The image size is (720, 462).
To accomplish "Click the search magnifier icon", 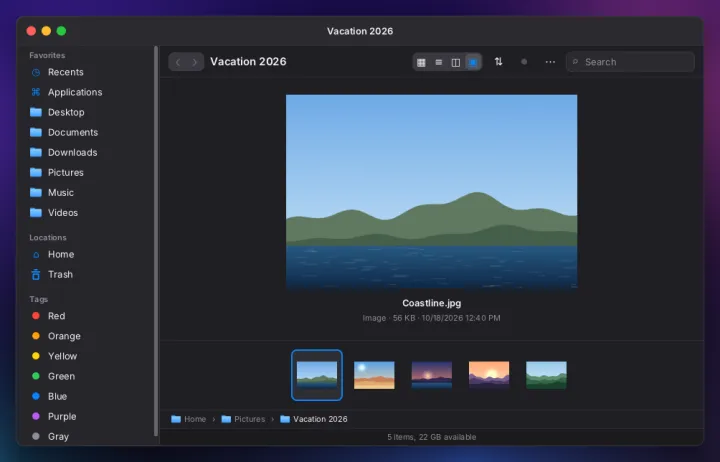I will point(575,62).
